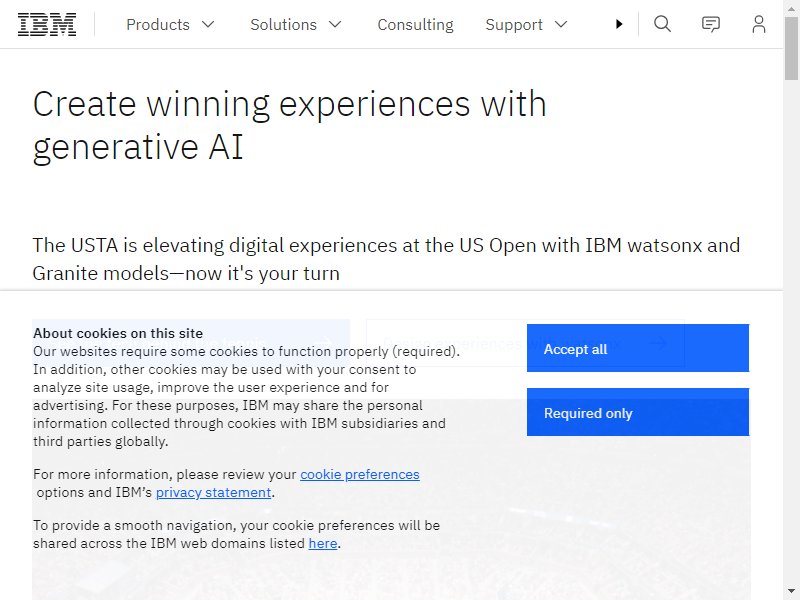
Task: Click 'Create winning experiences with generative AI' heading
Action: click(289, 125)
